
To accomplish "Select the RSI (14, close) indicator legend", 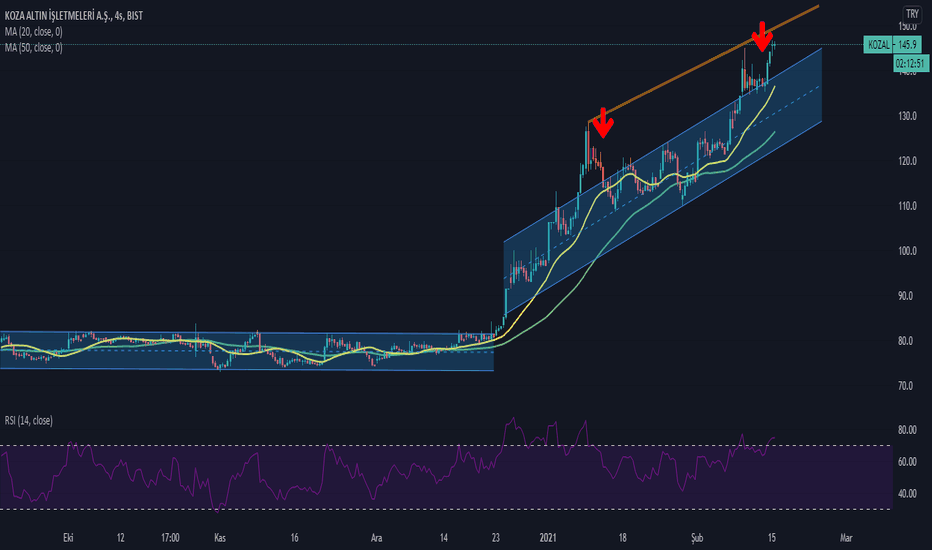I will [x=29, y=420].
